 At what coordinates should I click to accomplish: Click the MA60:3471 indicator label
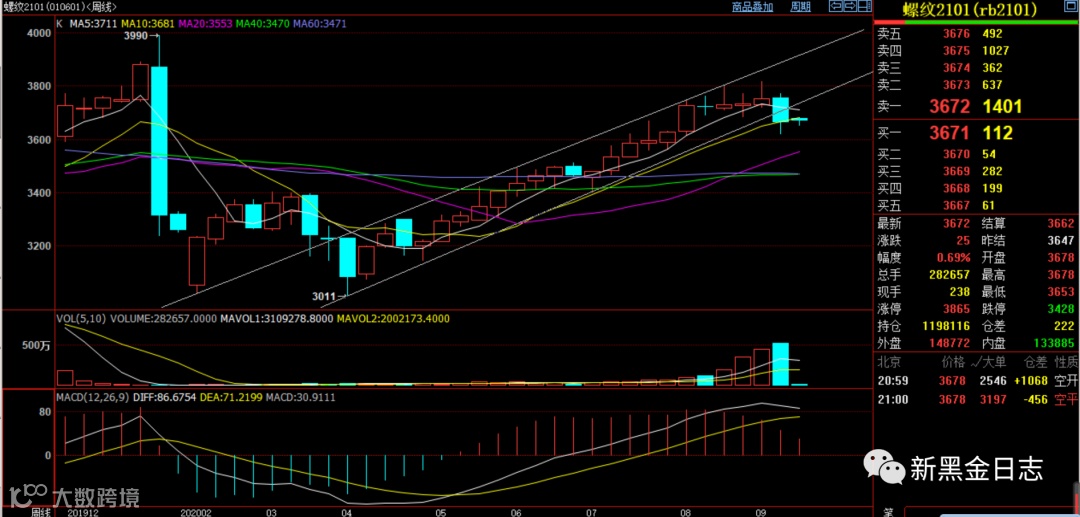click(x=320, y=23)
